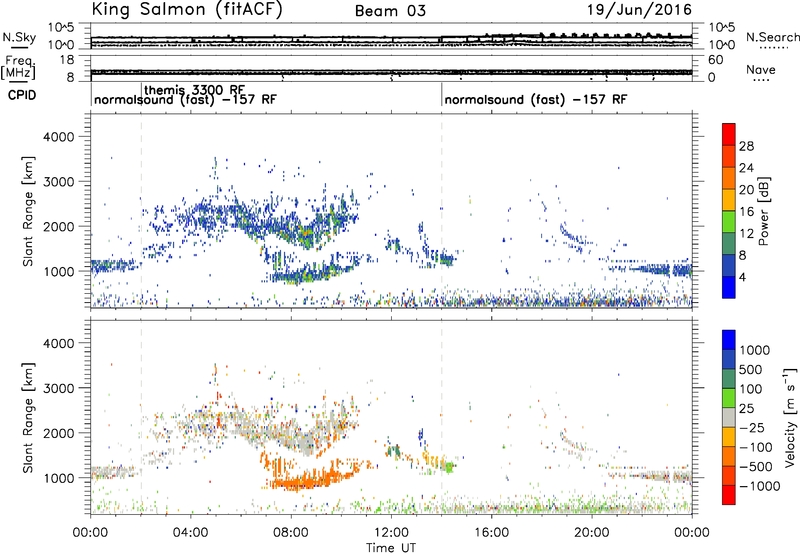Click the '16:00' time axis tick label
The width and height of the screenshot is (800, 554).
[491, 533]
